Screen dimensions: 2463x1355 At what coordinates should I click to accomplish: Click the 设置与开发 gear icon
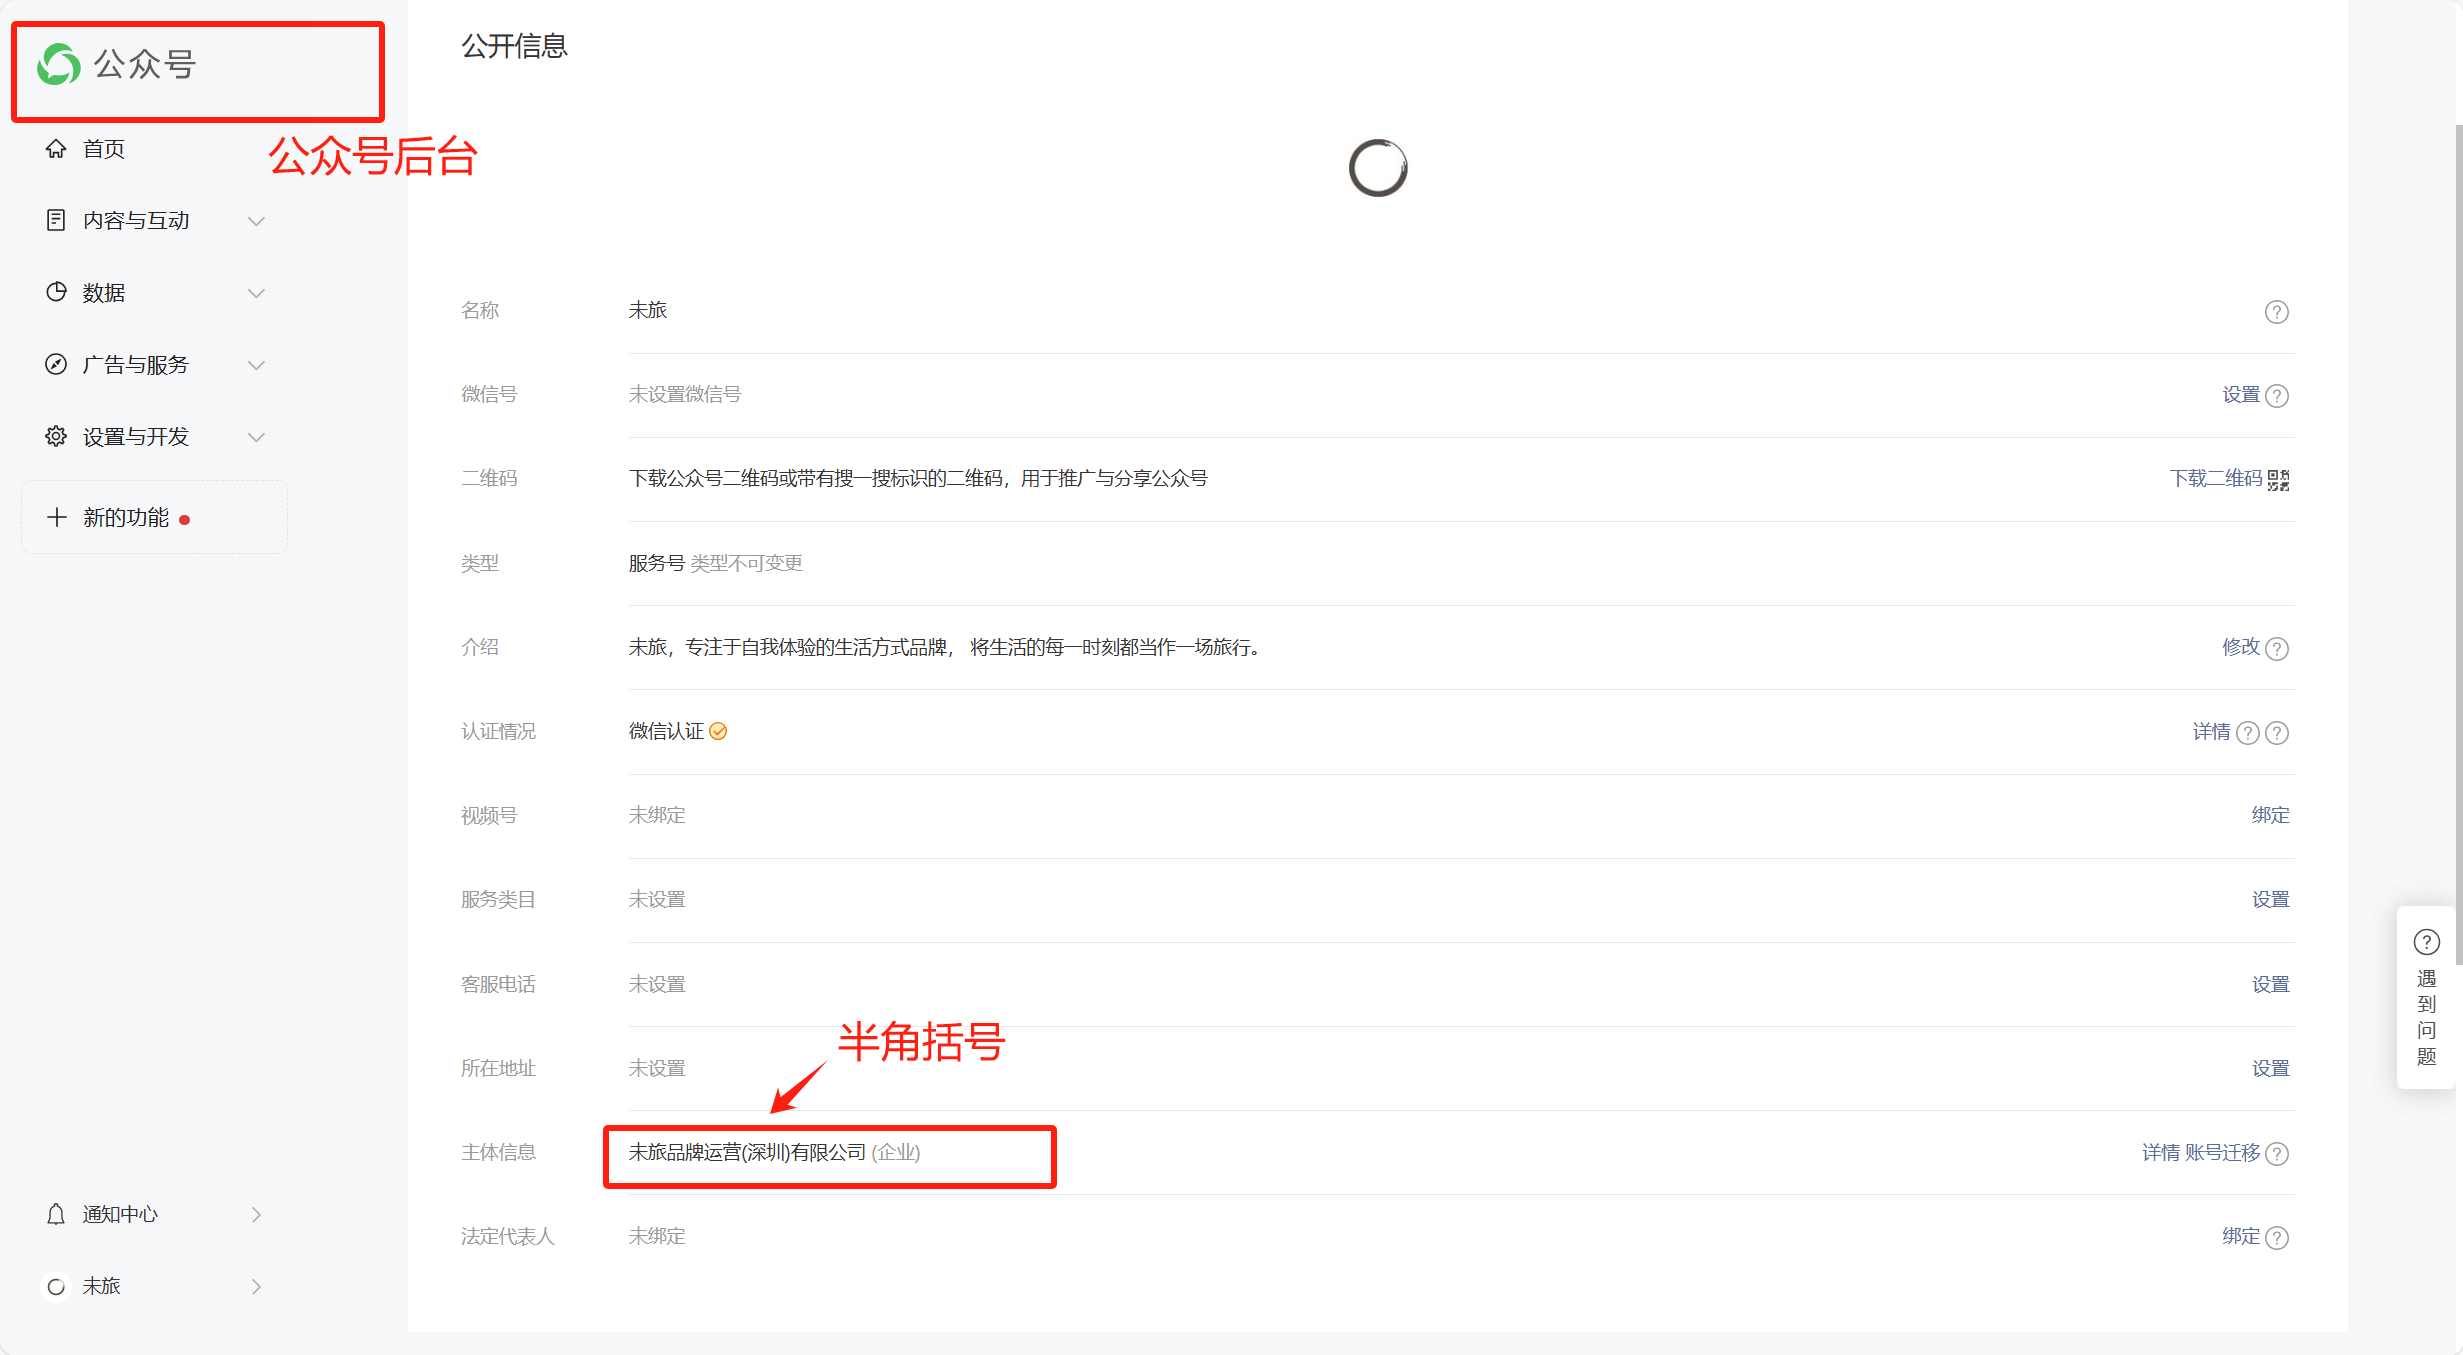click(56, 437)
